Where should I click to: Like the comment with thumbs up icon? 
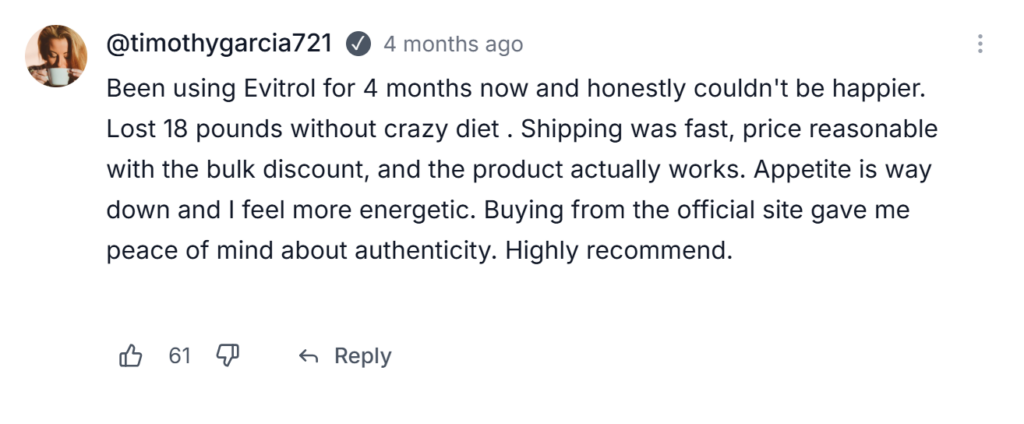point(131,356)
